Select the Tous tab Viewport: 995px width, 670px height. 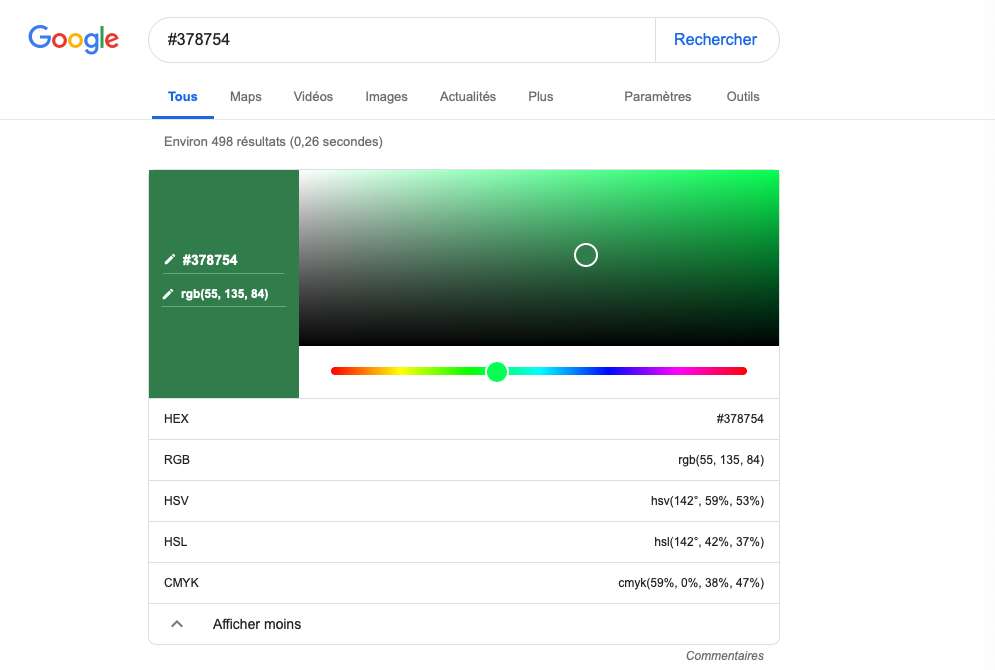click(182, 97)
